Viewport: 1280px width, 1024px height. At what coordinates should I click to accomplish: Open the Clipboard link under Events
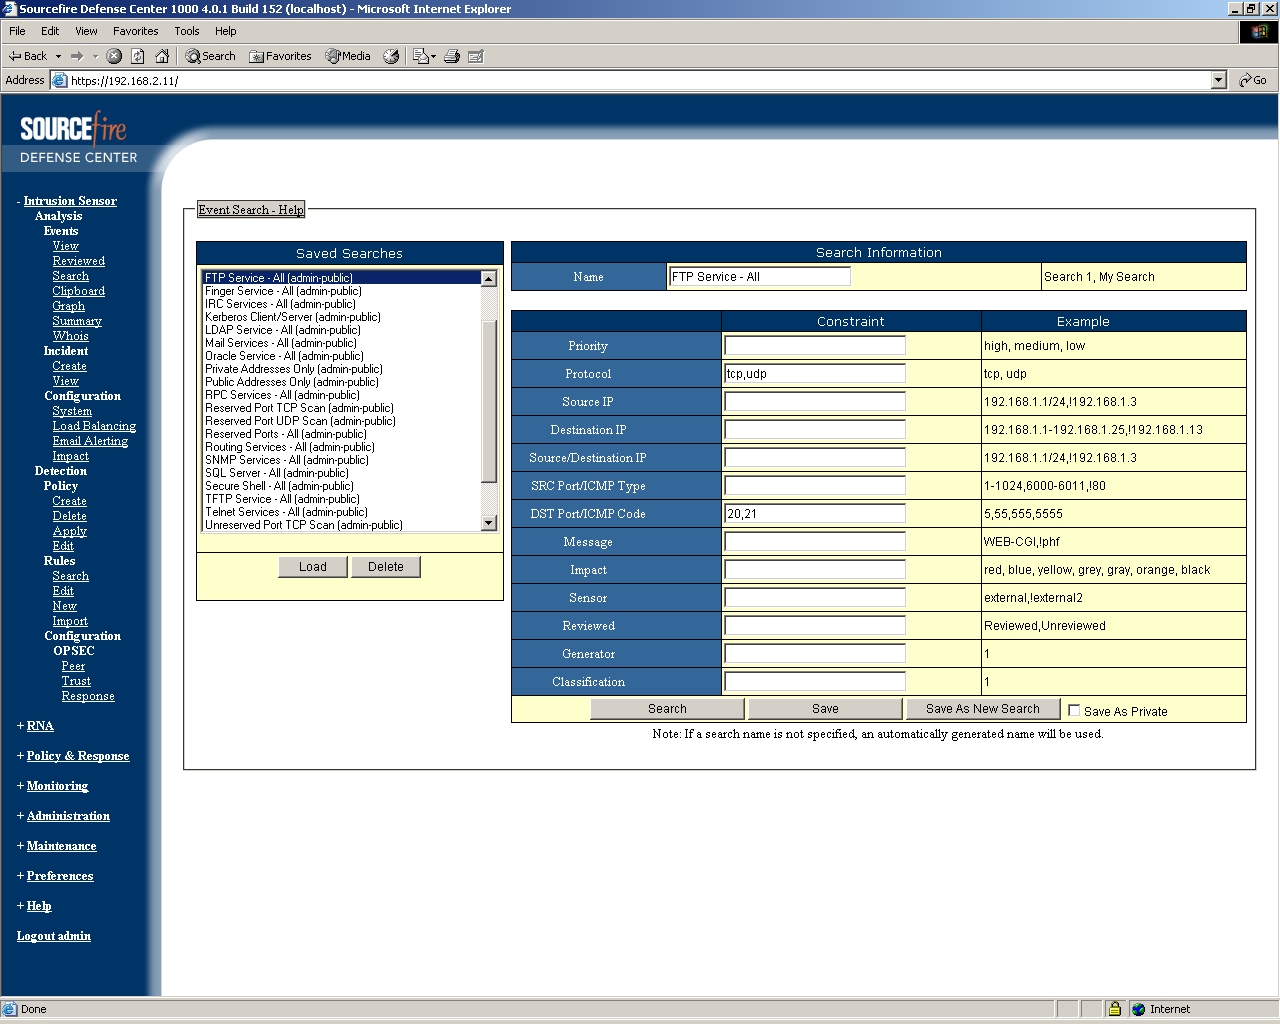(x=79, y=291)
